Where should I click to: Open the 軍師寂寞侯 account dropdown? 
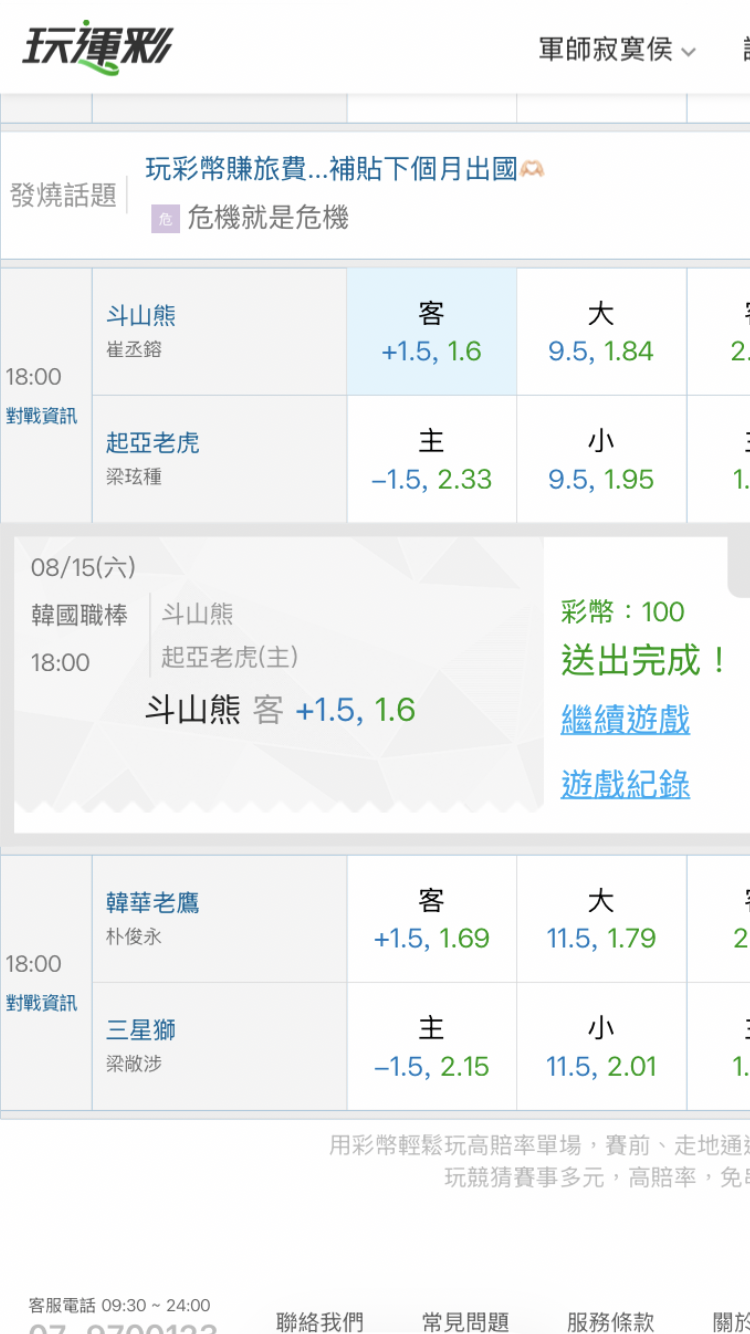click(x=617, y=50)
